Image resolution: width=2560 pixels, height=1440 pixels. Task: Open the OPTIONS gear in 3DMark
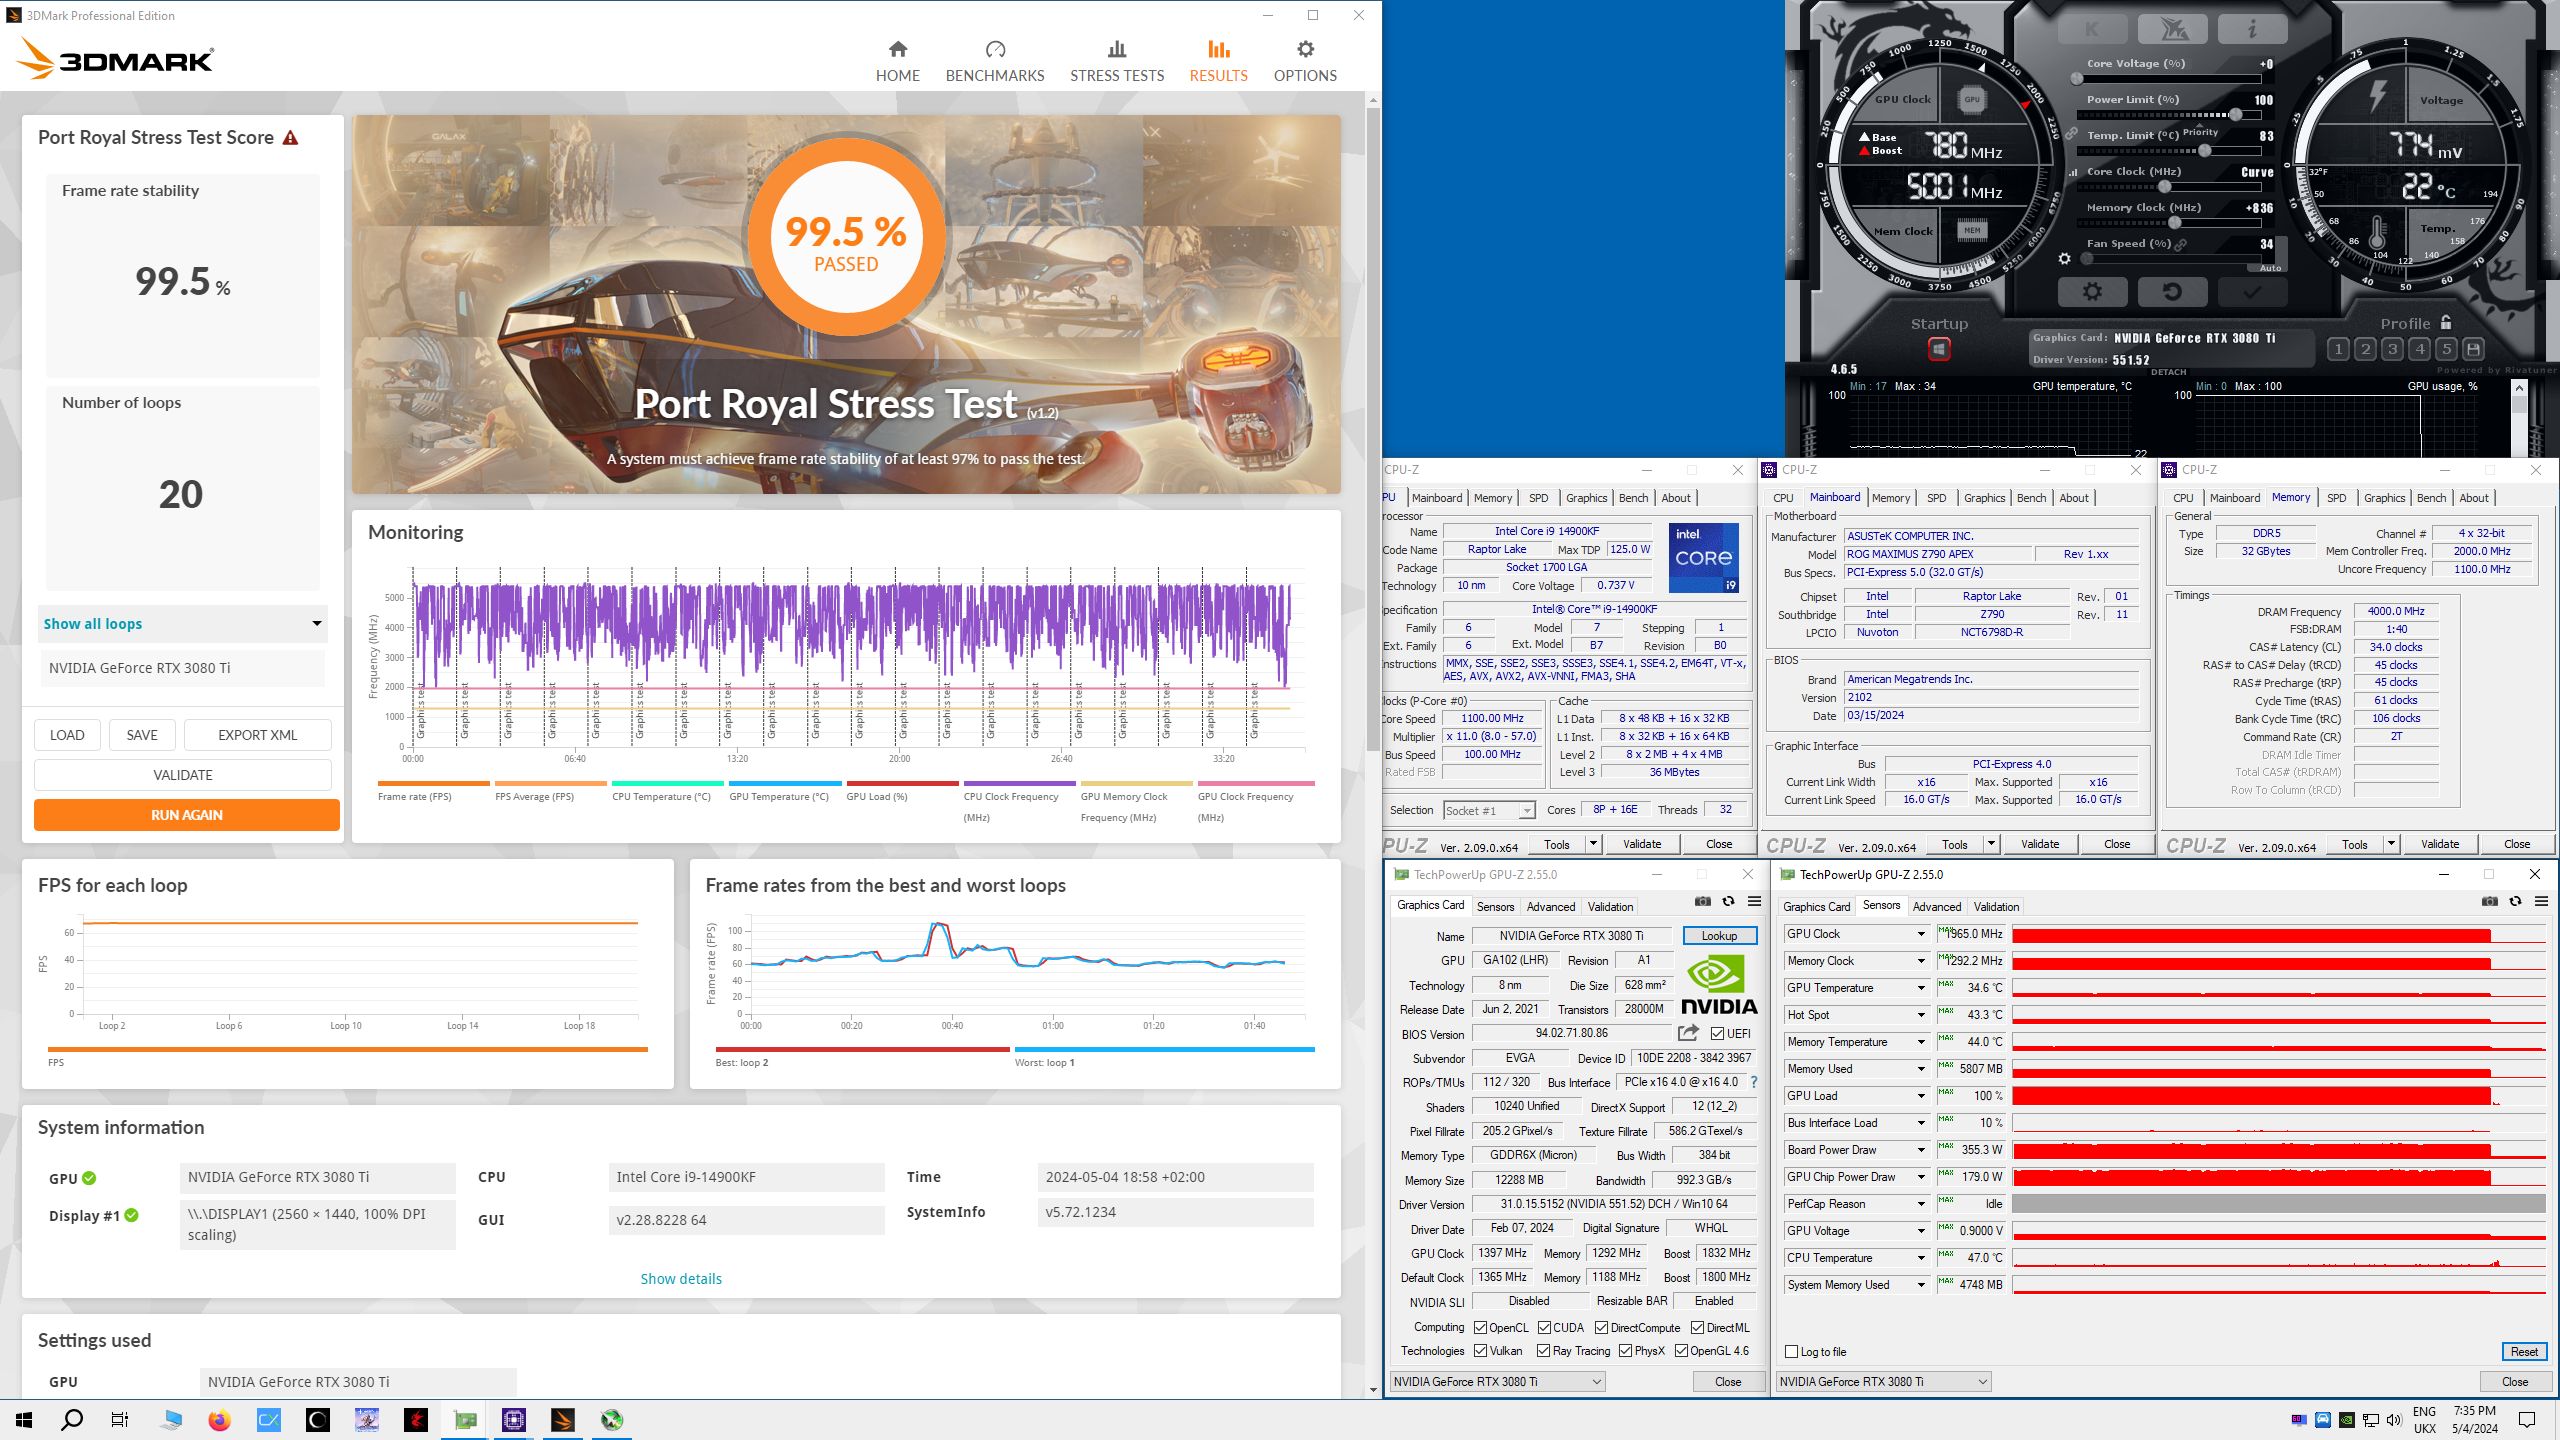coord(1305,49)
